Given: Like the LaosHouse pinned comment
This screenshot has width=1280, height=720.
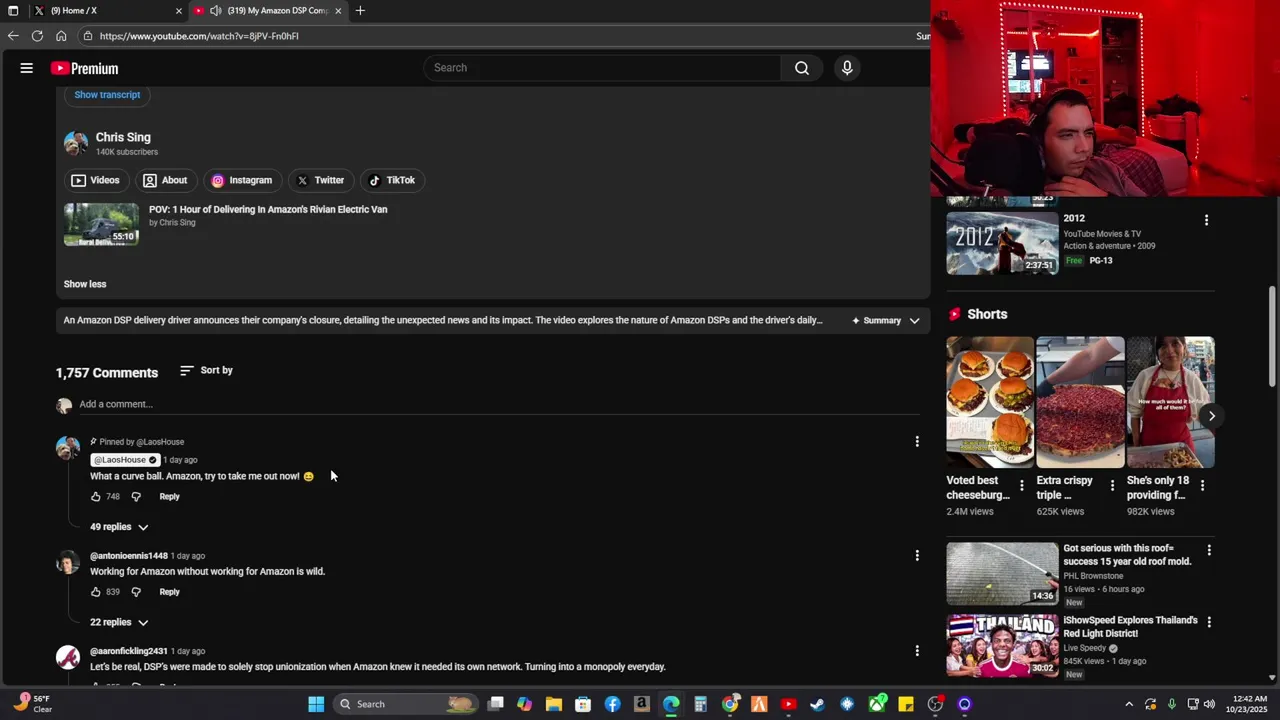Looking at the screenshot, I should [x=96, y=497].
